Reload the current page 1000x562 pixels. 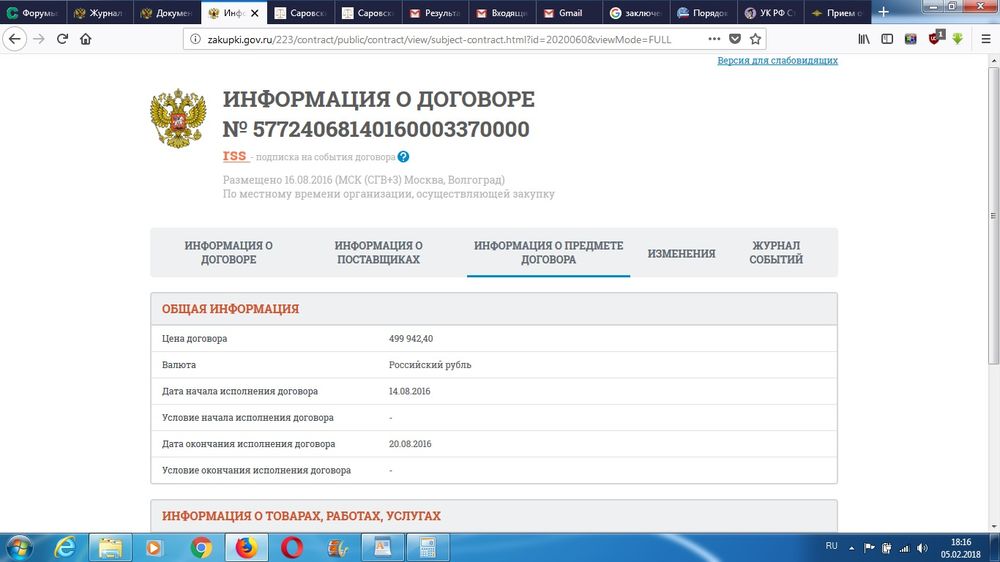[62, 39]
